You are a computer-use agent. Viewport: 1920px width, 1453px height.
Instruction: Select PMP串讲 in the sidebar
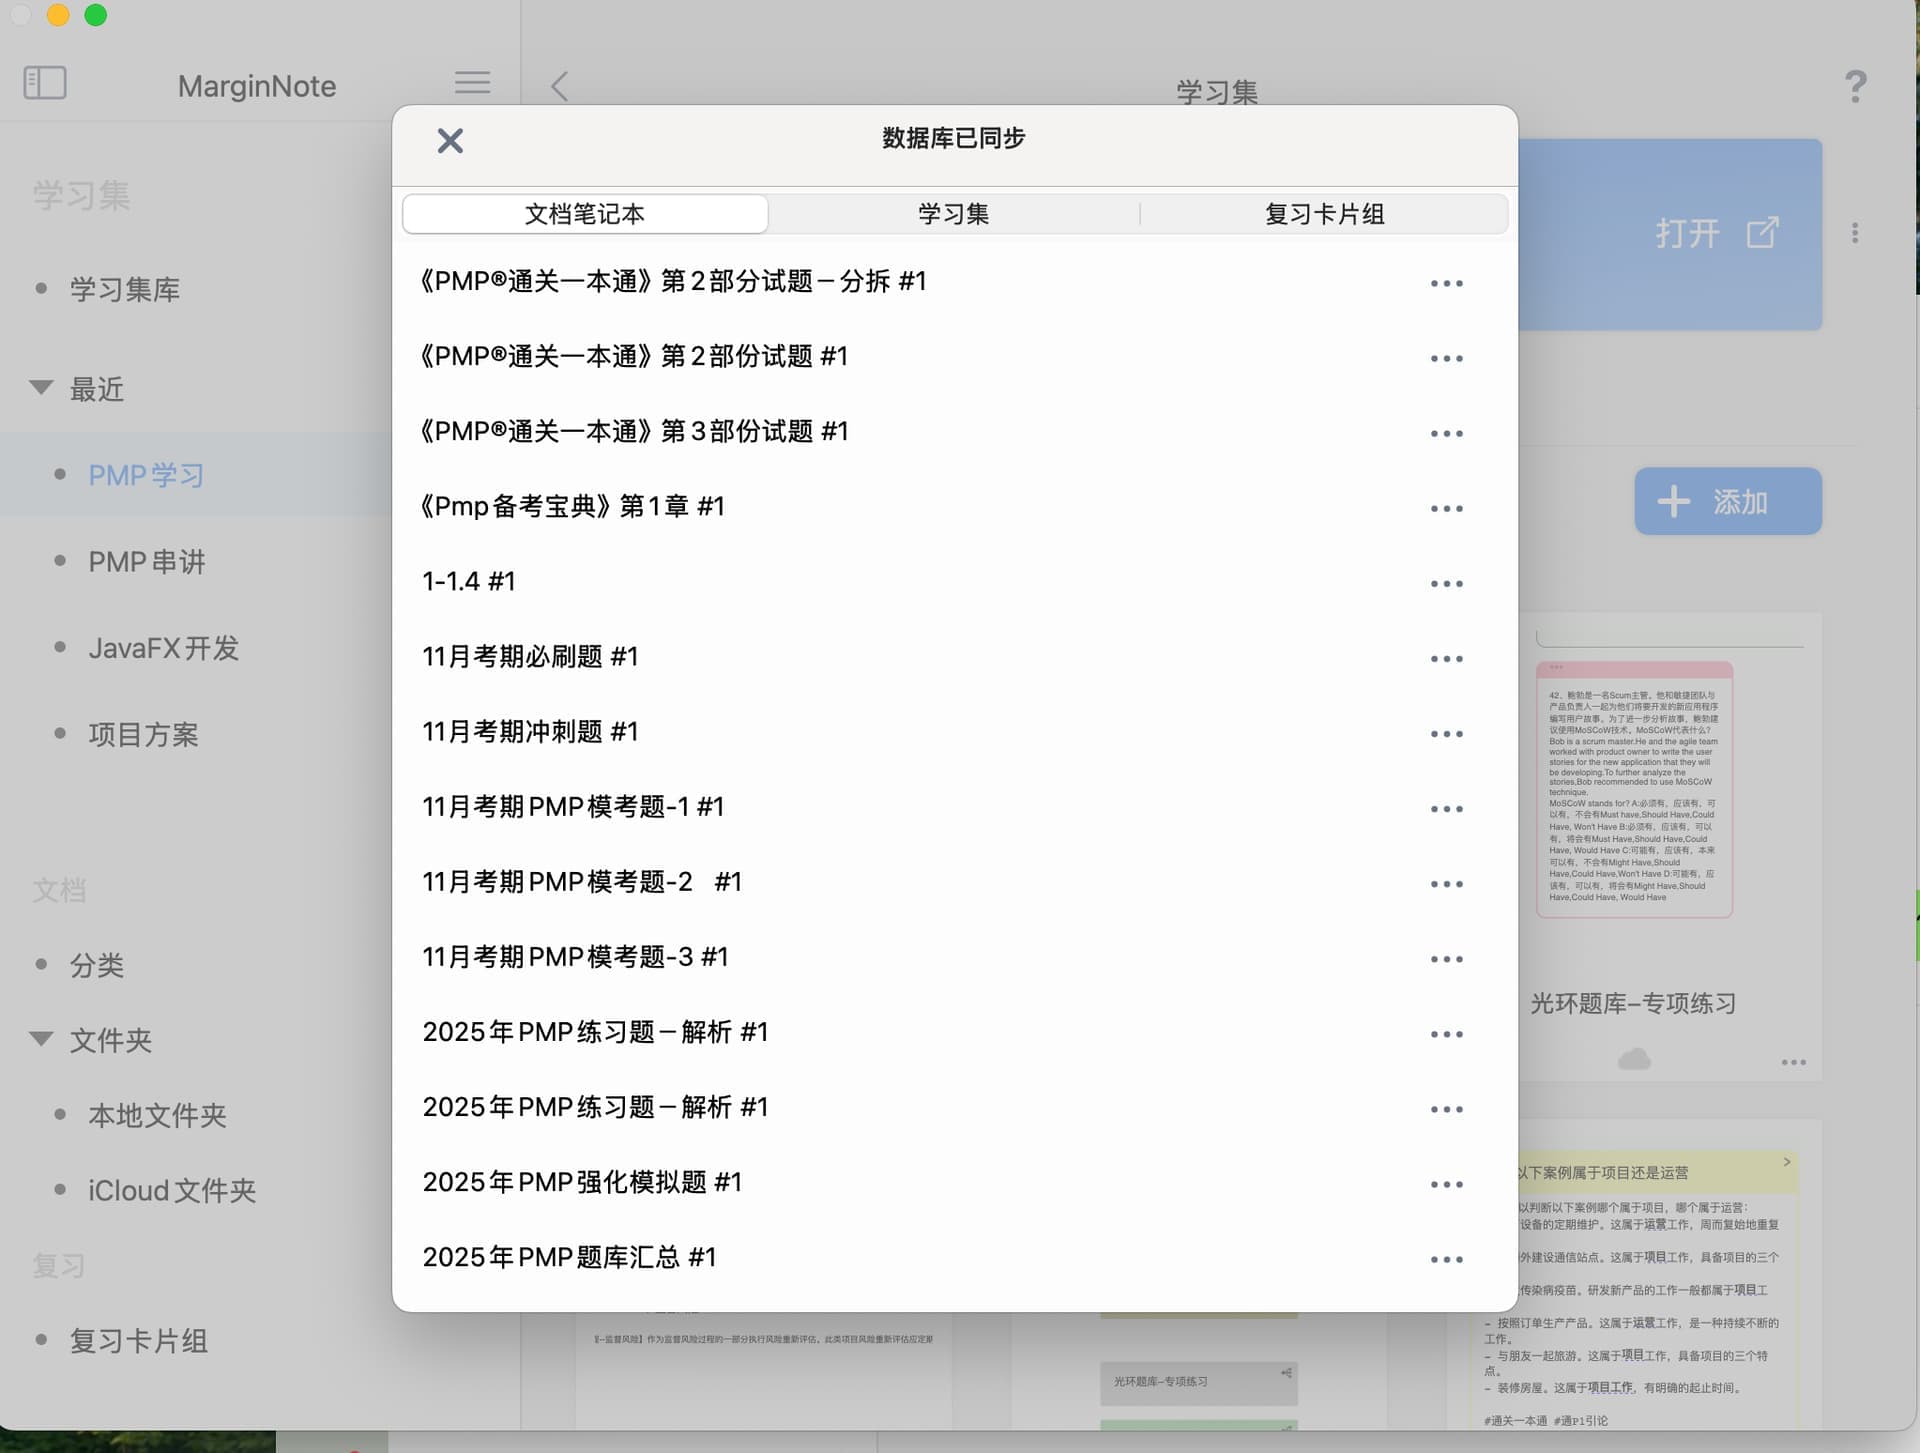(x=147, y=562)
